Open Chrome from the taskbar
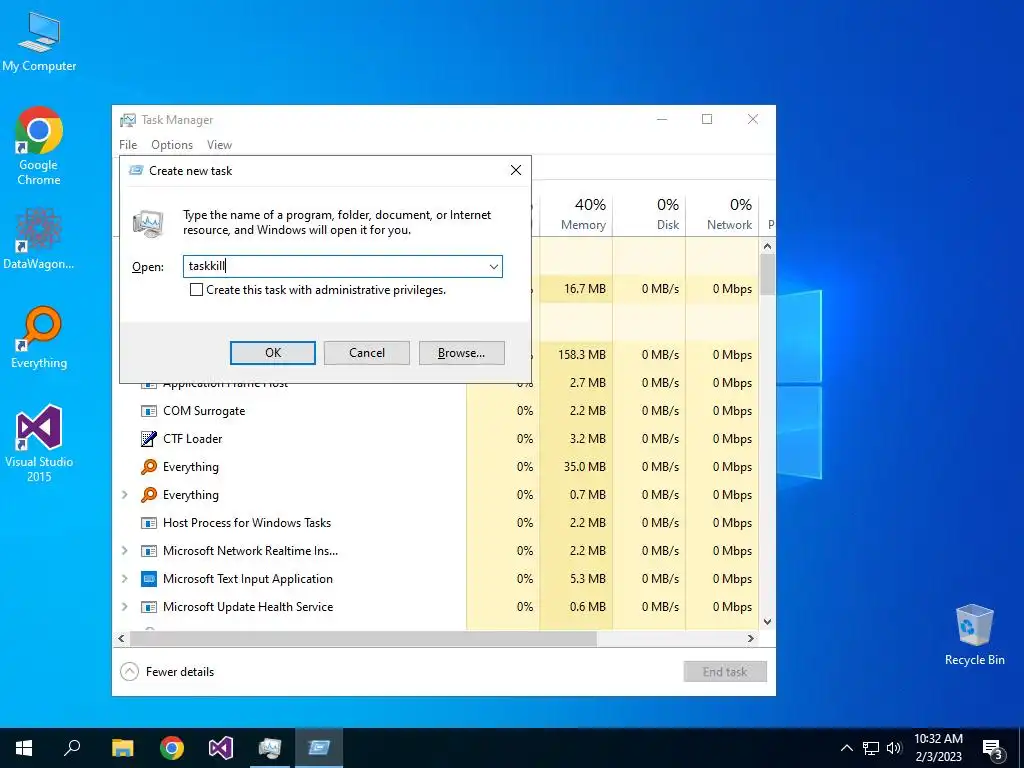The image size is (1024, 768). [172, 748]
